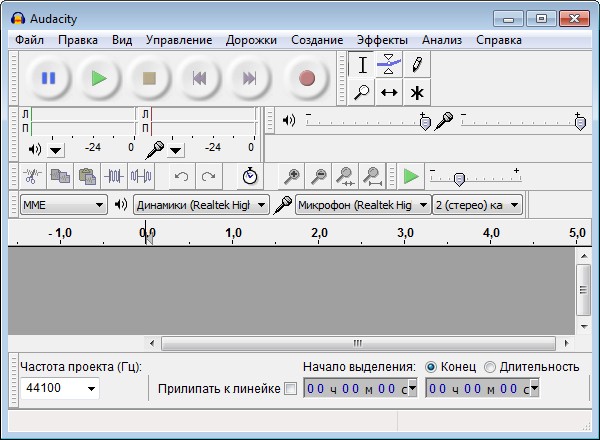
Task: Click the Undo arrow icon
Action: pos(181,176)
